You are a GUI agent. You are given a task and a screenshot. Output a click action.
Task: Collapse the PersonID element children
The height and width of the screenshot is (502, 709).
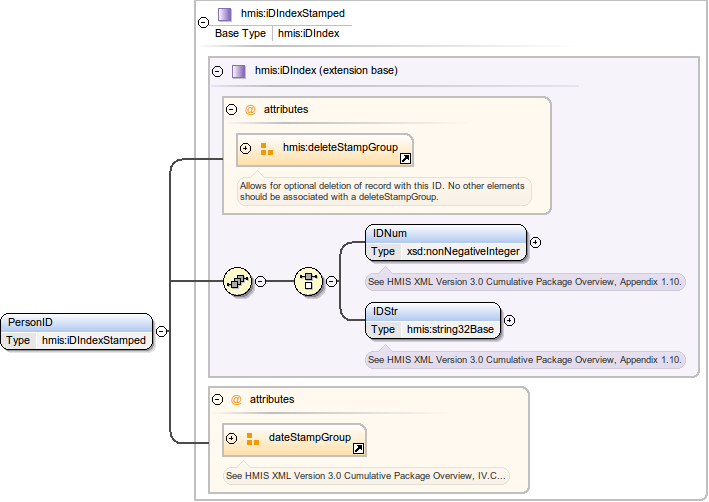[161, 332]
